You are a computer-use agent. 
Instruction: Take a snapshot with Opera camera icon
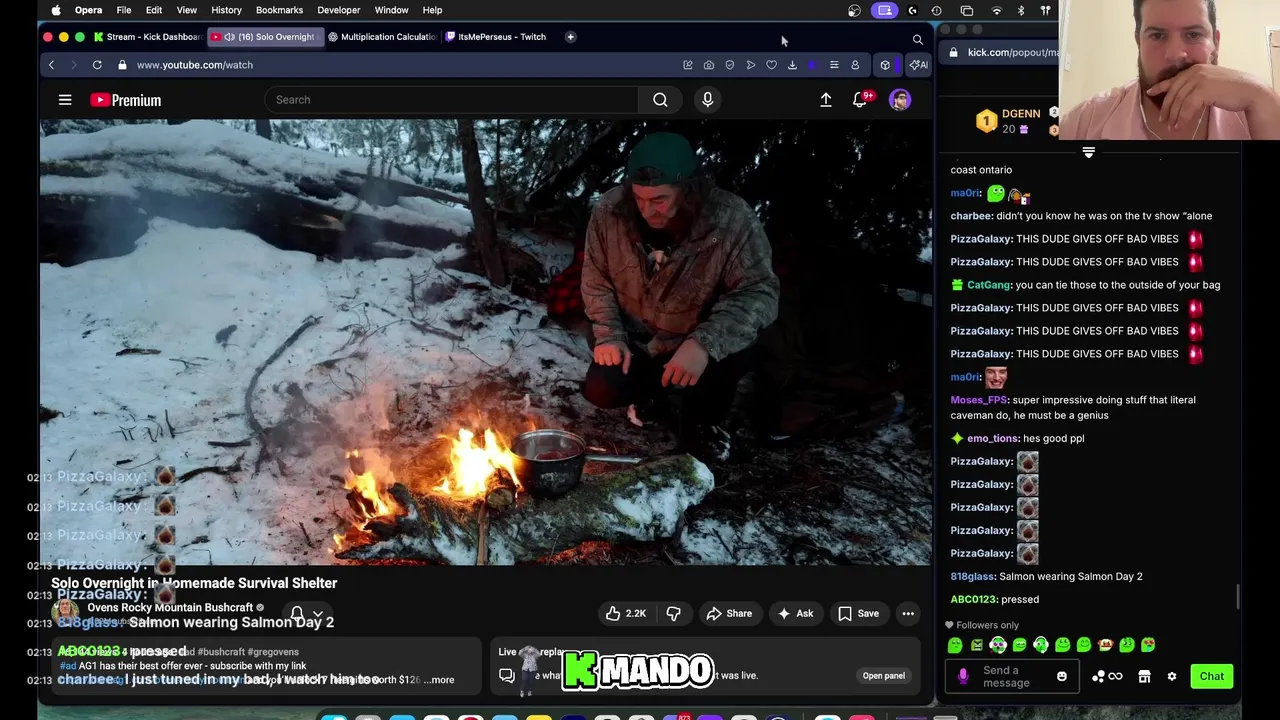pyautogui.click(x=709, y=65)
